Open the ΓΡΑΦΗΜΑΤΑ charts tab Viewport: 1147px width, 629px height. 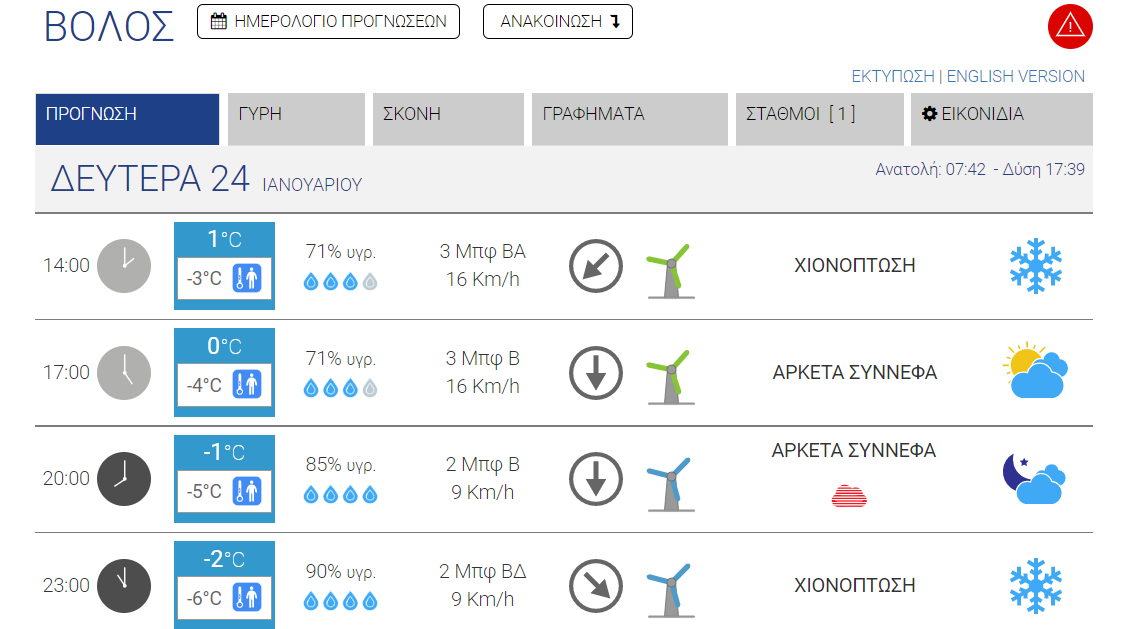[x=630, y=119]
